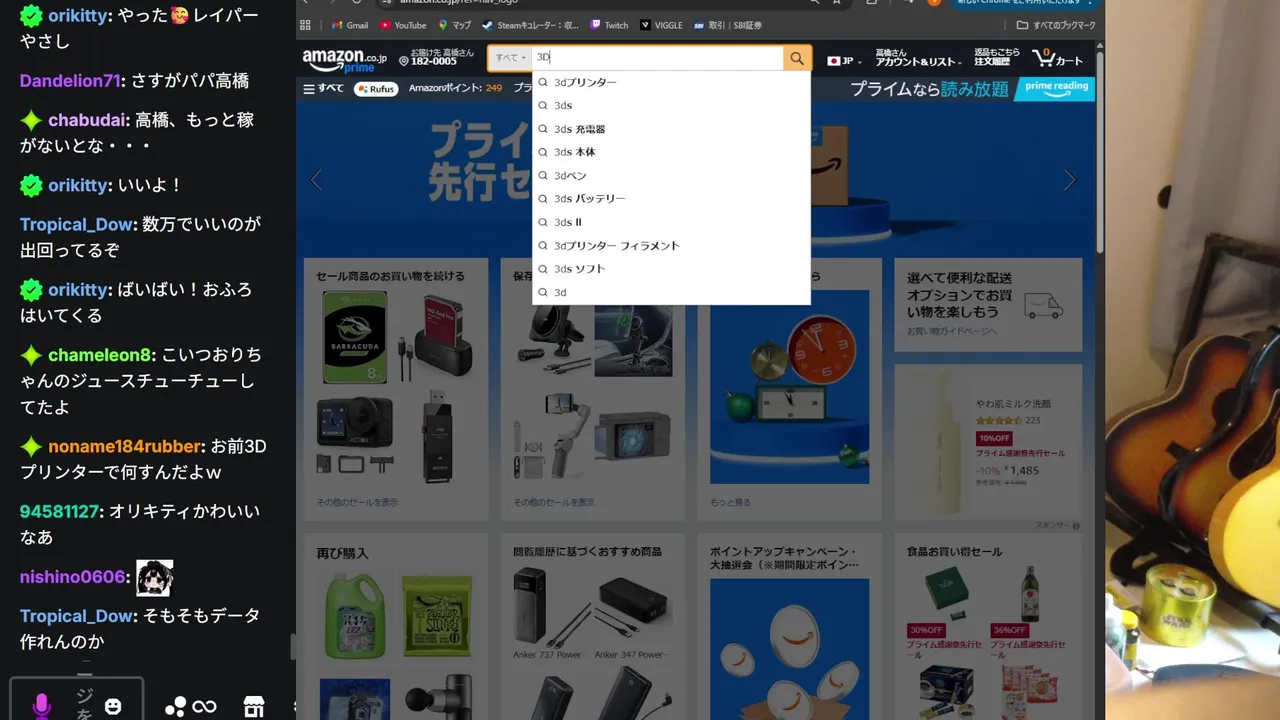This screenshot has width=1280, height=720.
Task: Open the Barracuda 8TB hard drive thumbnail
Action: 355,337
